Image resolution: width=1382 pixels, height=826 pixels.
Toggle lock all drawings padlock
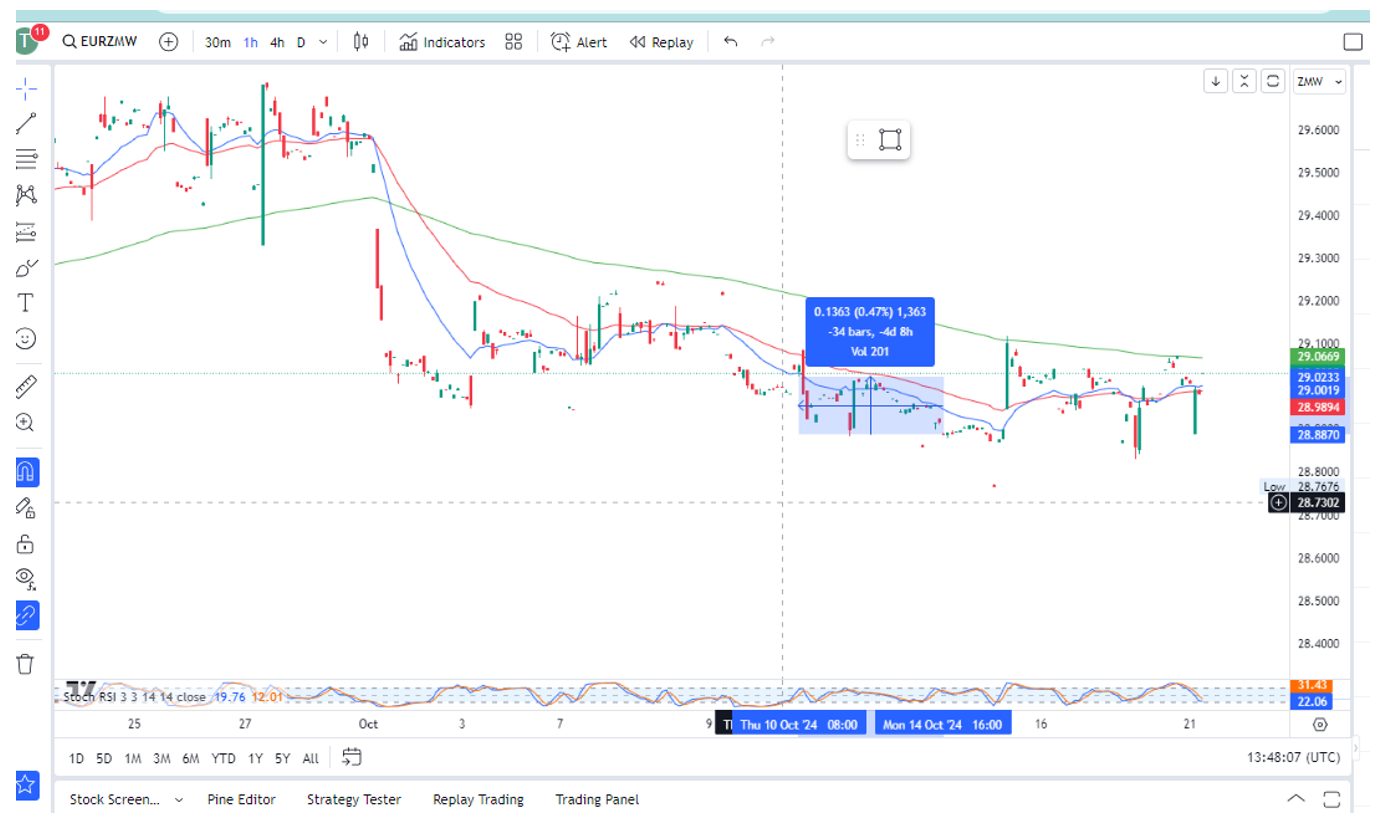[x=26, y=544]
